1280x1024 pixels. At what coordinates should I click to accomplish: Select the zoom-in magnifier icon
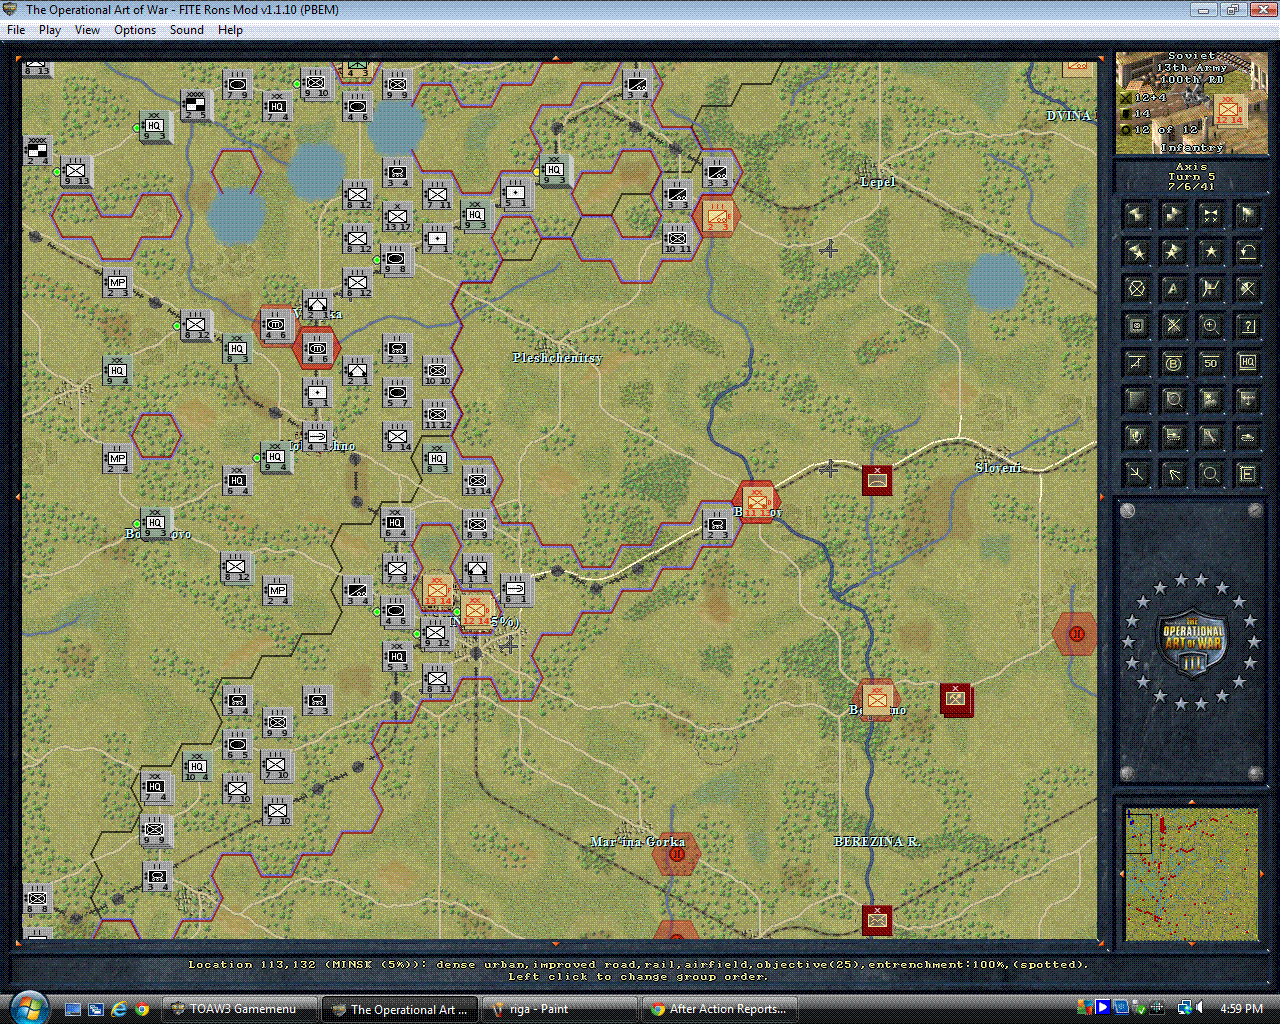coord(1210,327)
